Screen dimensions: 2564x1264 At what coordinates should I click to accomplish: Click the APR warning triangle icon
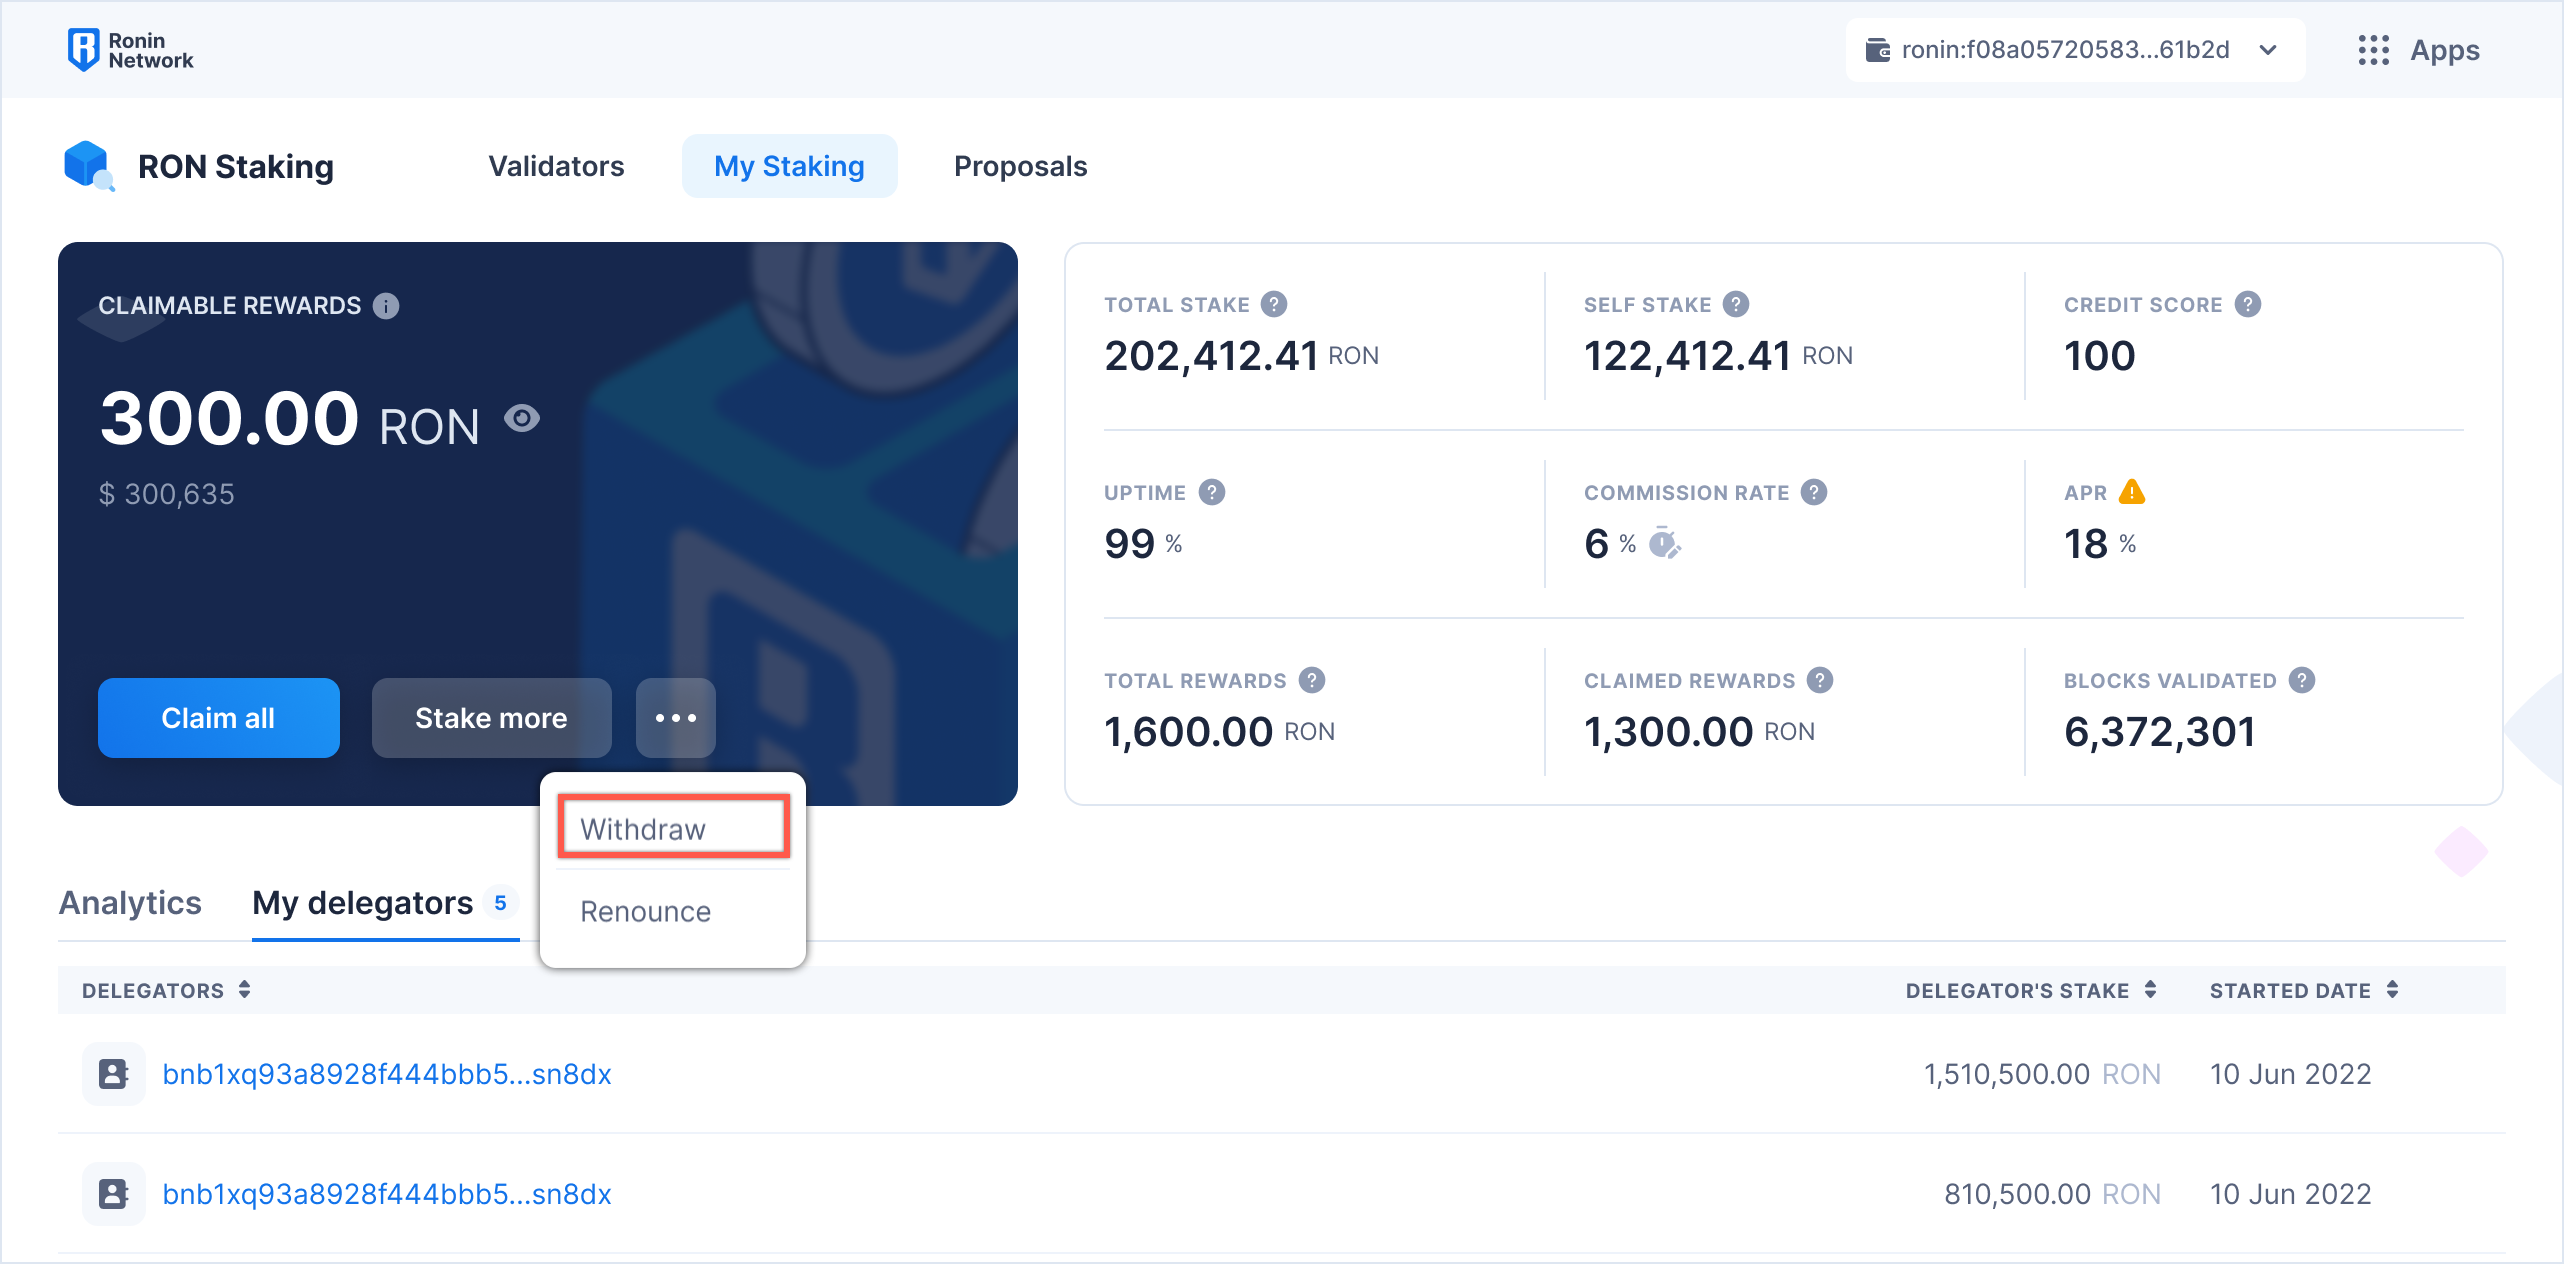(x=2132, y=492)
